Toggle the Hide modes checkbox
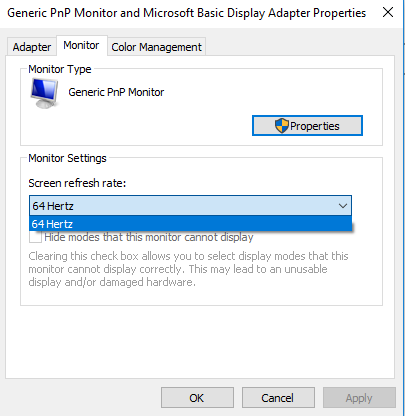Screen dimensions: 405x416 pyautogui.click(x=35, y=237)
